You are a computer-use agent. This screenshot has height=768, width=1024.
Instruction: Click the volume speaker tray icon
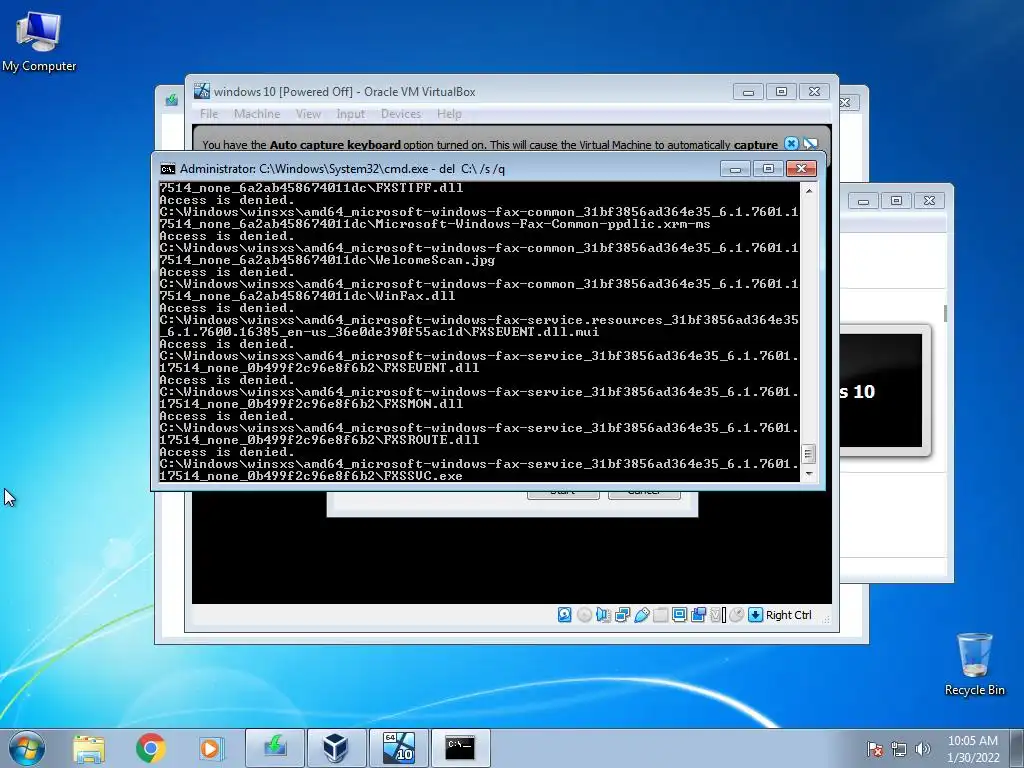pos(923,749)
